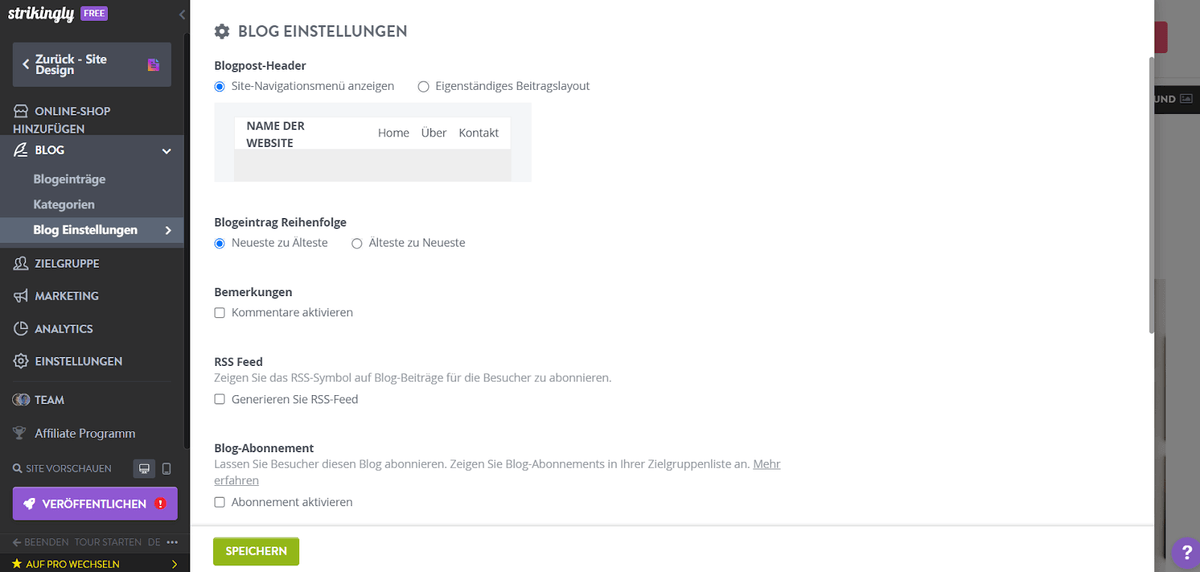Collapse the BLOG section chevron
Screen dimensions: 1200x572
point(167,151)
